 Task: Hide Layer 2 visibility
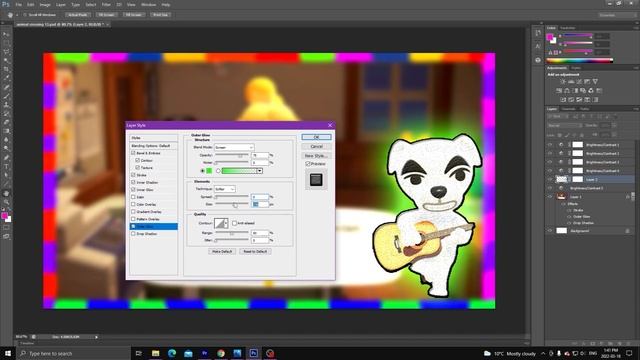click(550, 179)
